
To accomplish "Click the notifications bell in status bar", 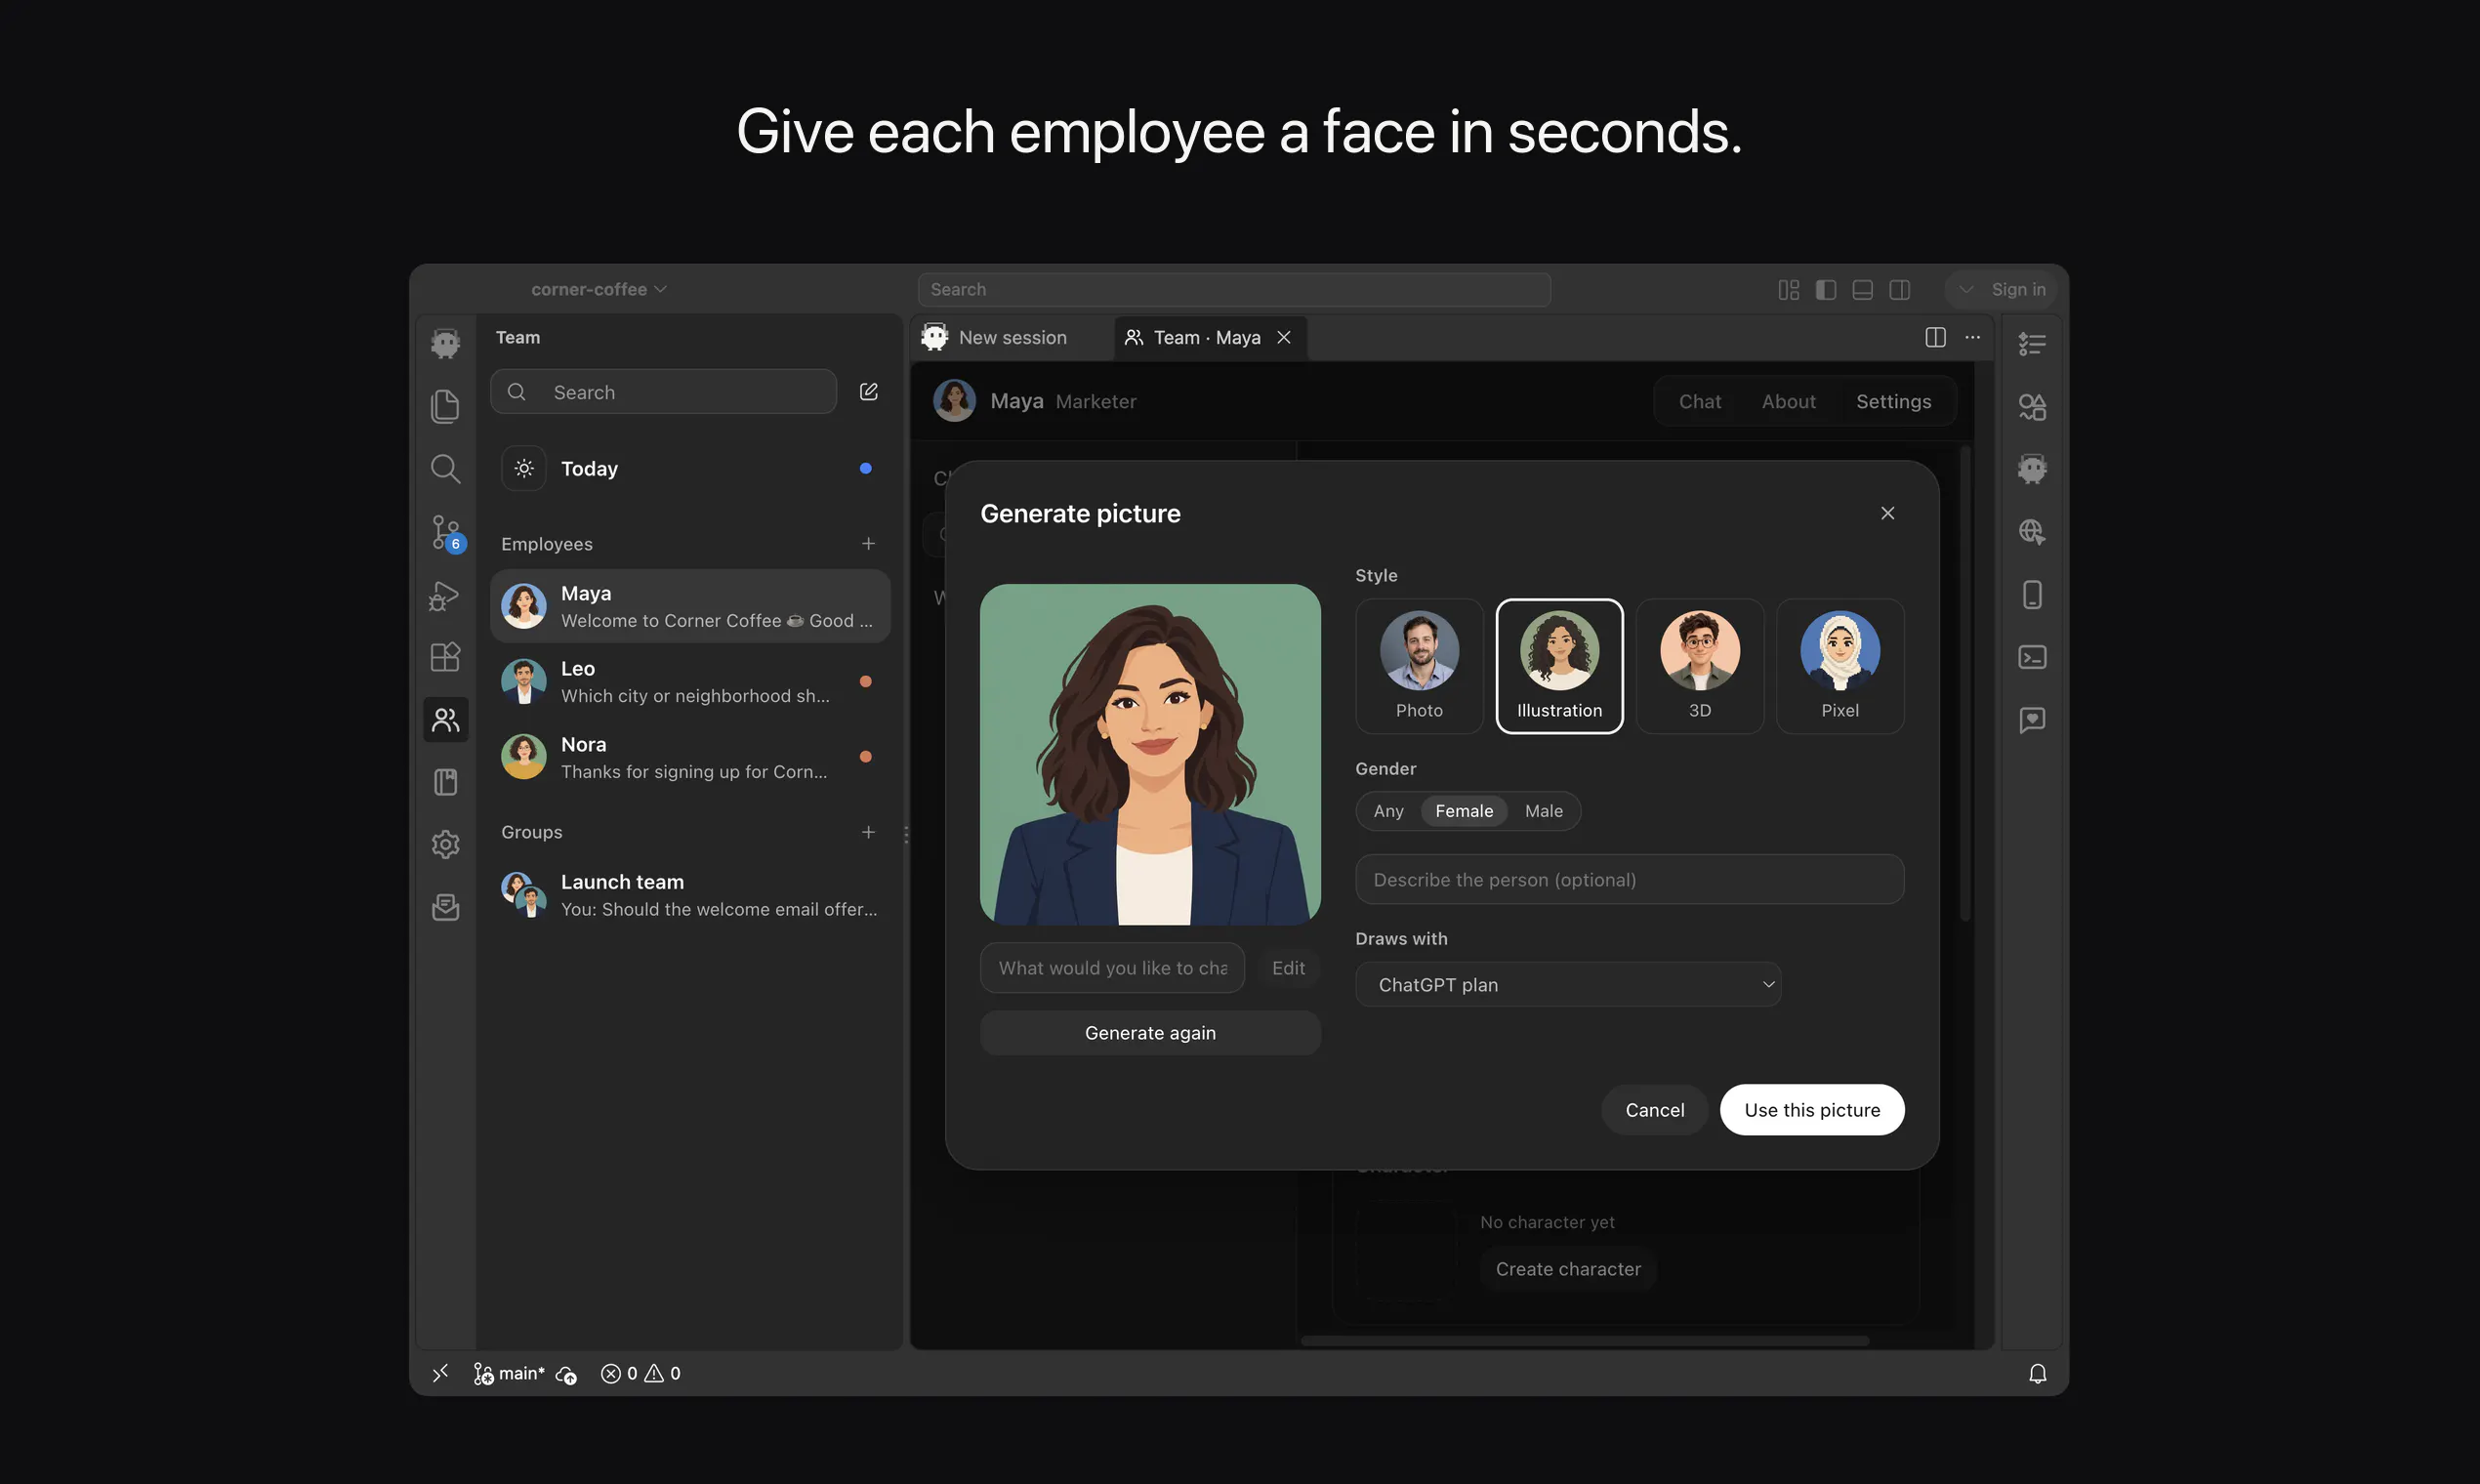I will [x=2037, y=1374].
